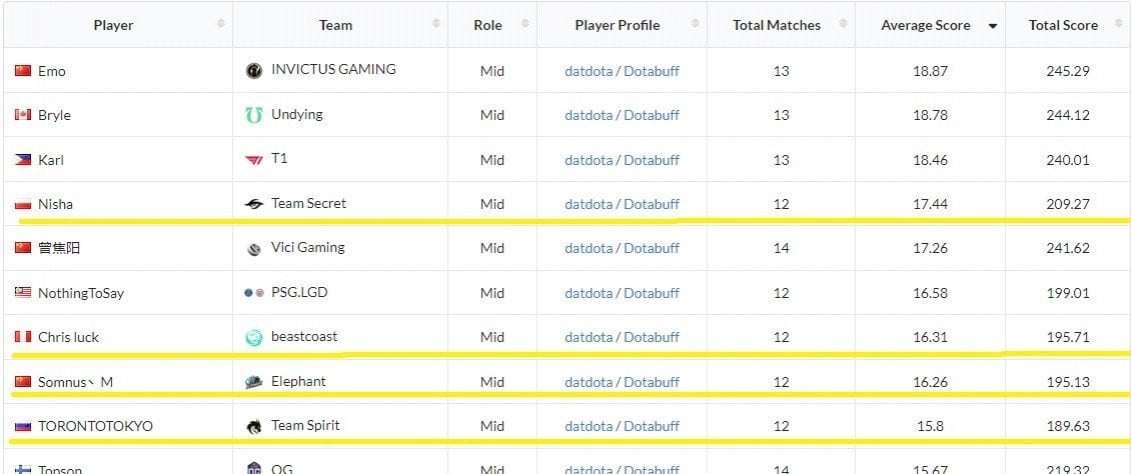Viewport: 1131px width, 474px height.
Task: Click the INVICTUS GAMING team logo icon
Action: [x=254, y=71]
